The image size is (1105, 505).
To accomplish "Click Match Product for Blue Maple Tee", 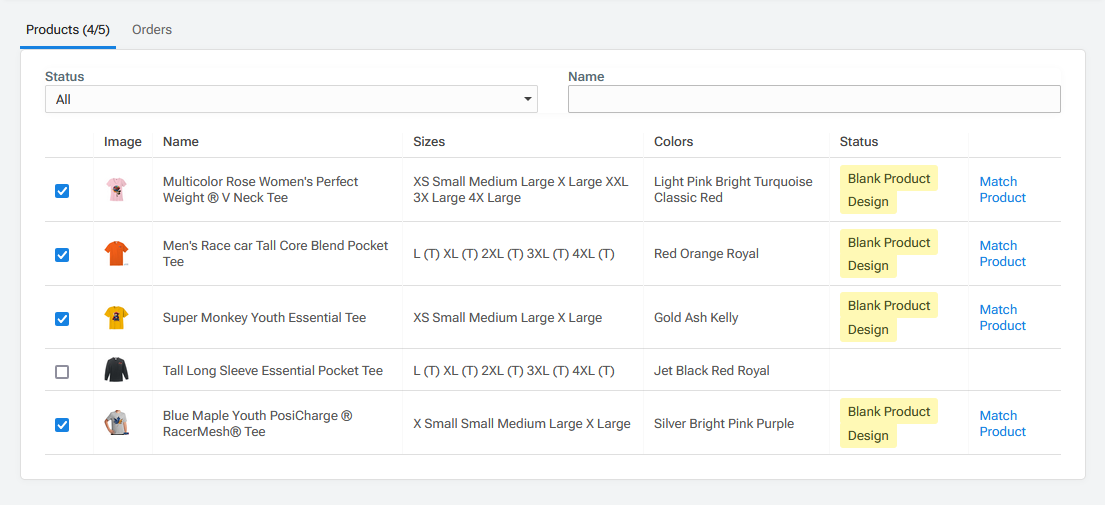I will (x=1002, y=424).
